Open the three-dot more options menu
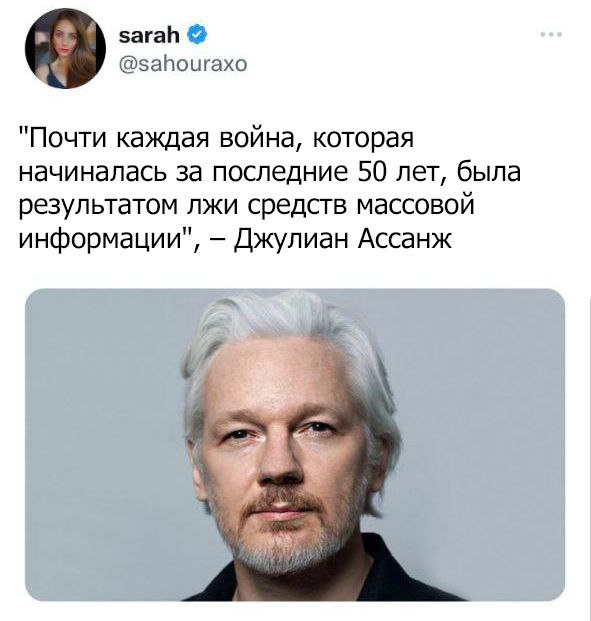Screen dimensions: 591x621 [551, 34]
